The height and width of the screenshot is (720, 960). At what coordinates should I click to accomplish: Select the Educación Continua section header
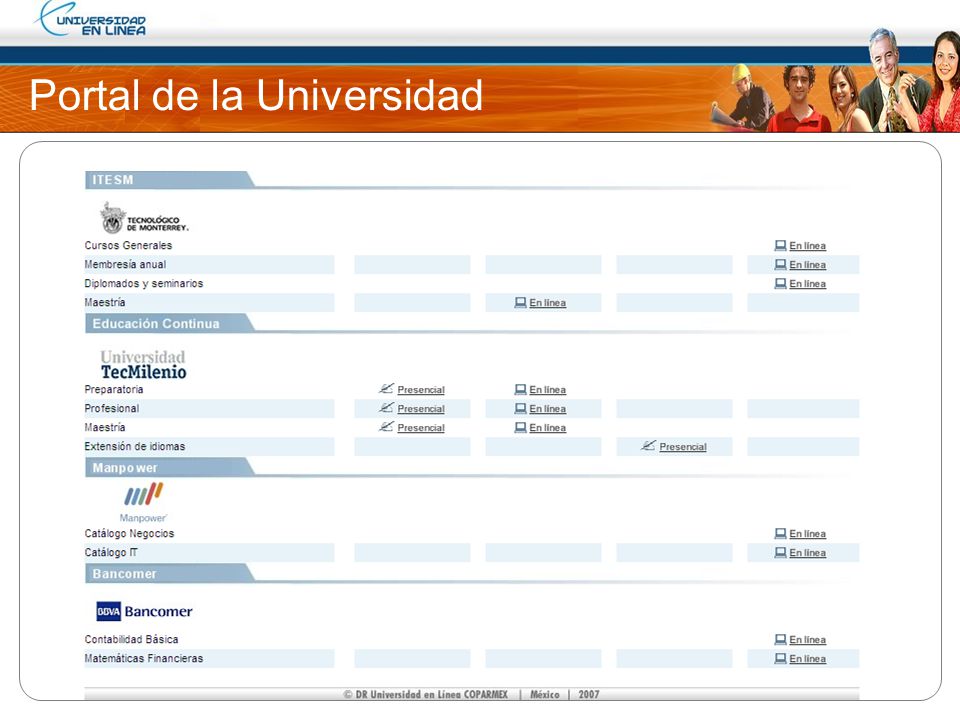pos(170,323)
